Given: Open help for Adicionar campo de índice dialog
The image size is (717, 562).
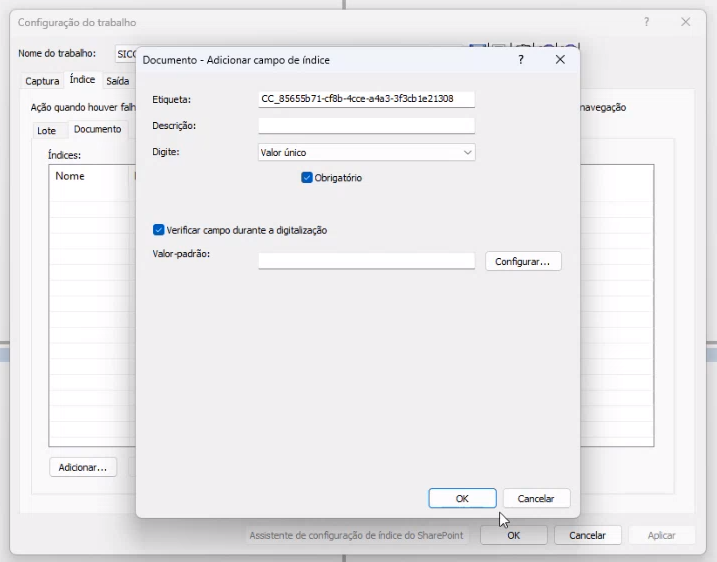Looking at the screenshot, I should (x=521, y=60).
